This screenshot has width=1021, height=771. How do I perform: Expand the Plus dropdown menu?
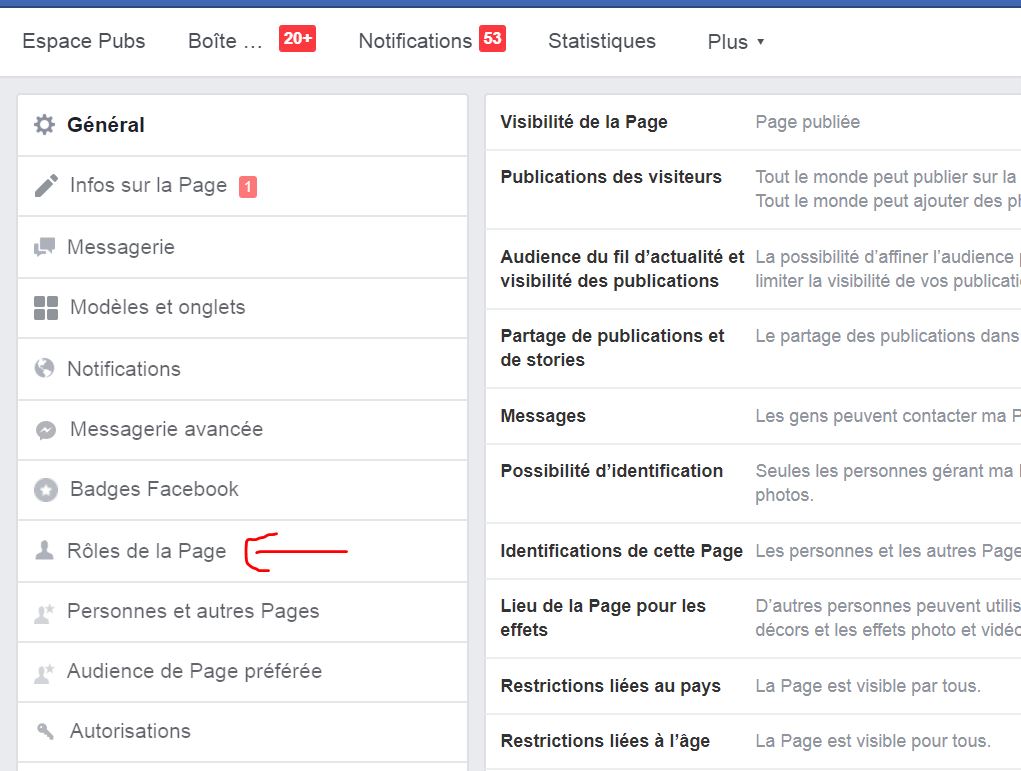point(735,42)
